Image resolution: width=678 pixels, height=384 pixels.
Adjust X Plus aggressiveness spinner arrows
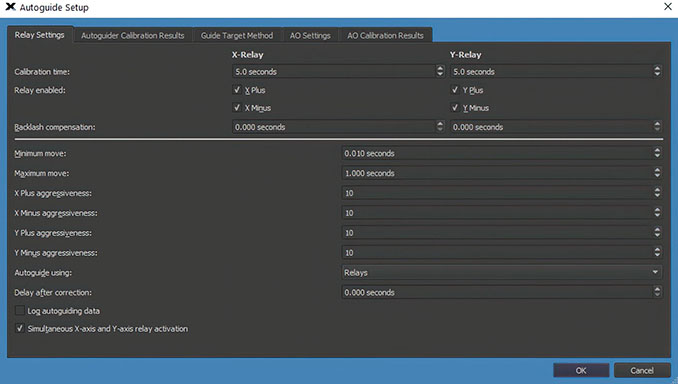(657, 192)
